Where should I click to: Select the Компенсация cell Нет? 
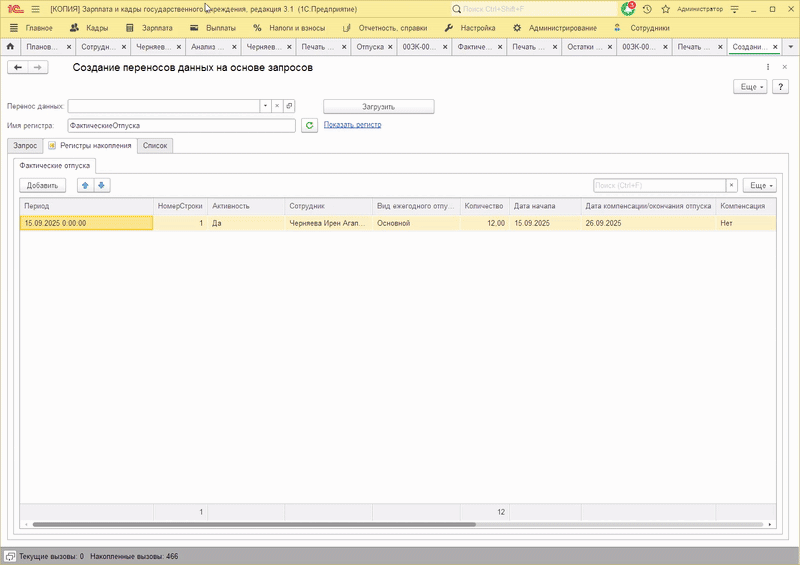pyautogui.click(x=746, y=223)
